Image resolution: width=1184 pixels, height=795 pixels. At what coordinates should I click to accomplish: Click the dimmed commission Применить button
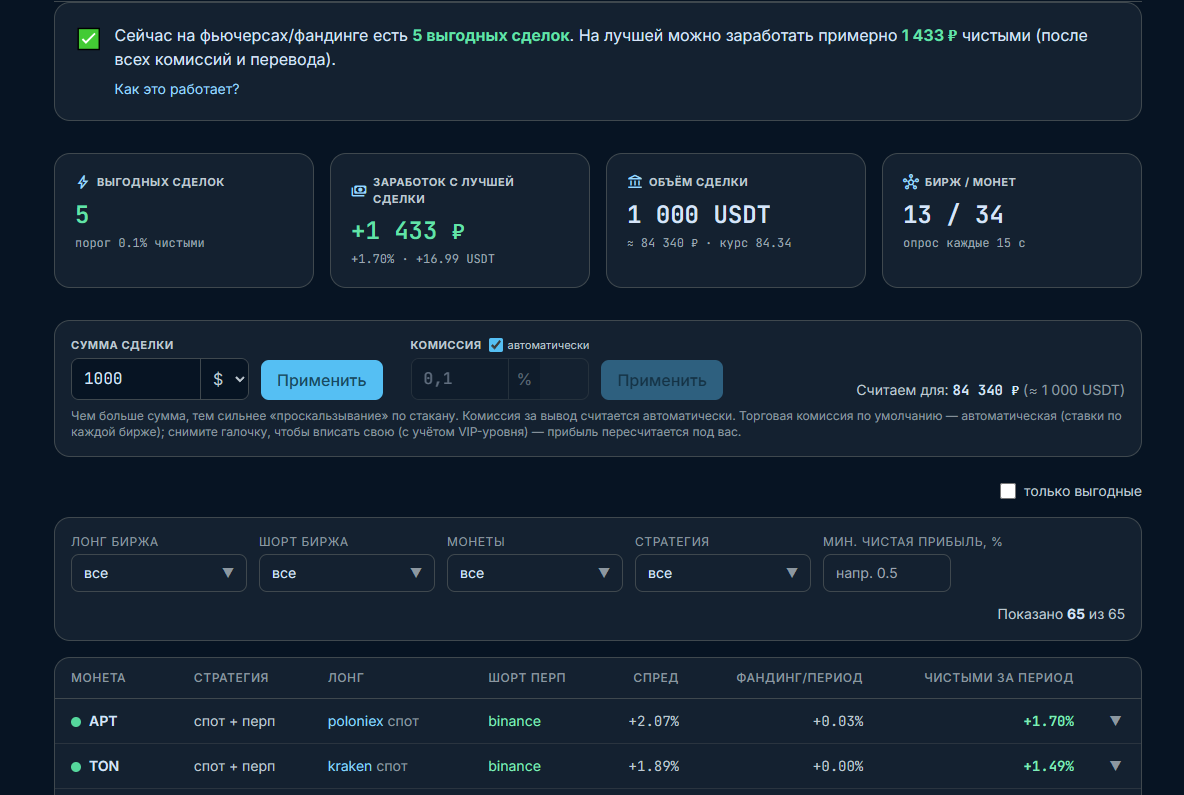click(661, 380)
